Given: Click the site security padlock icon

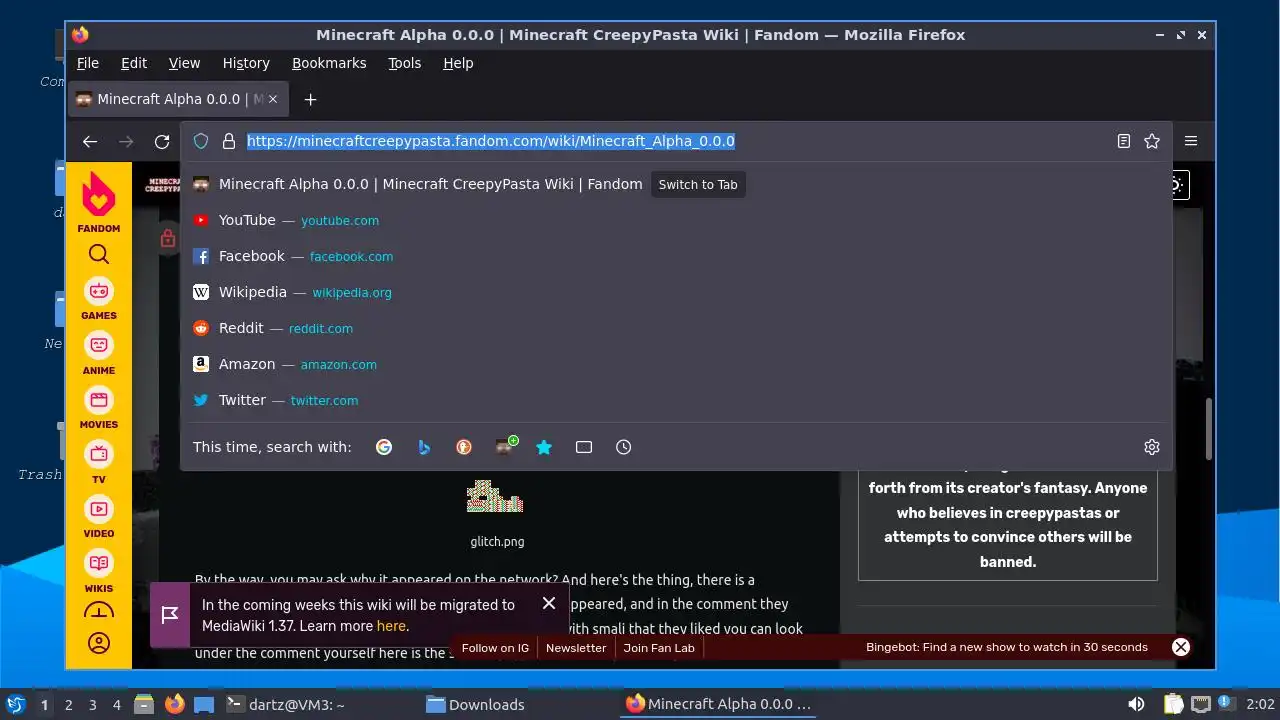Looking at the screenshot, I should point(229,141).
